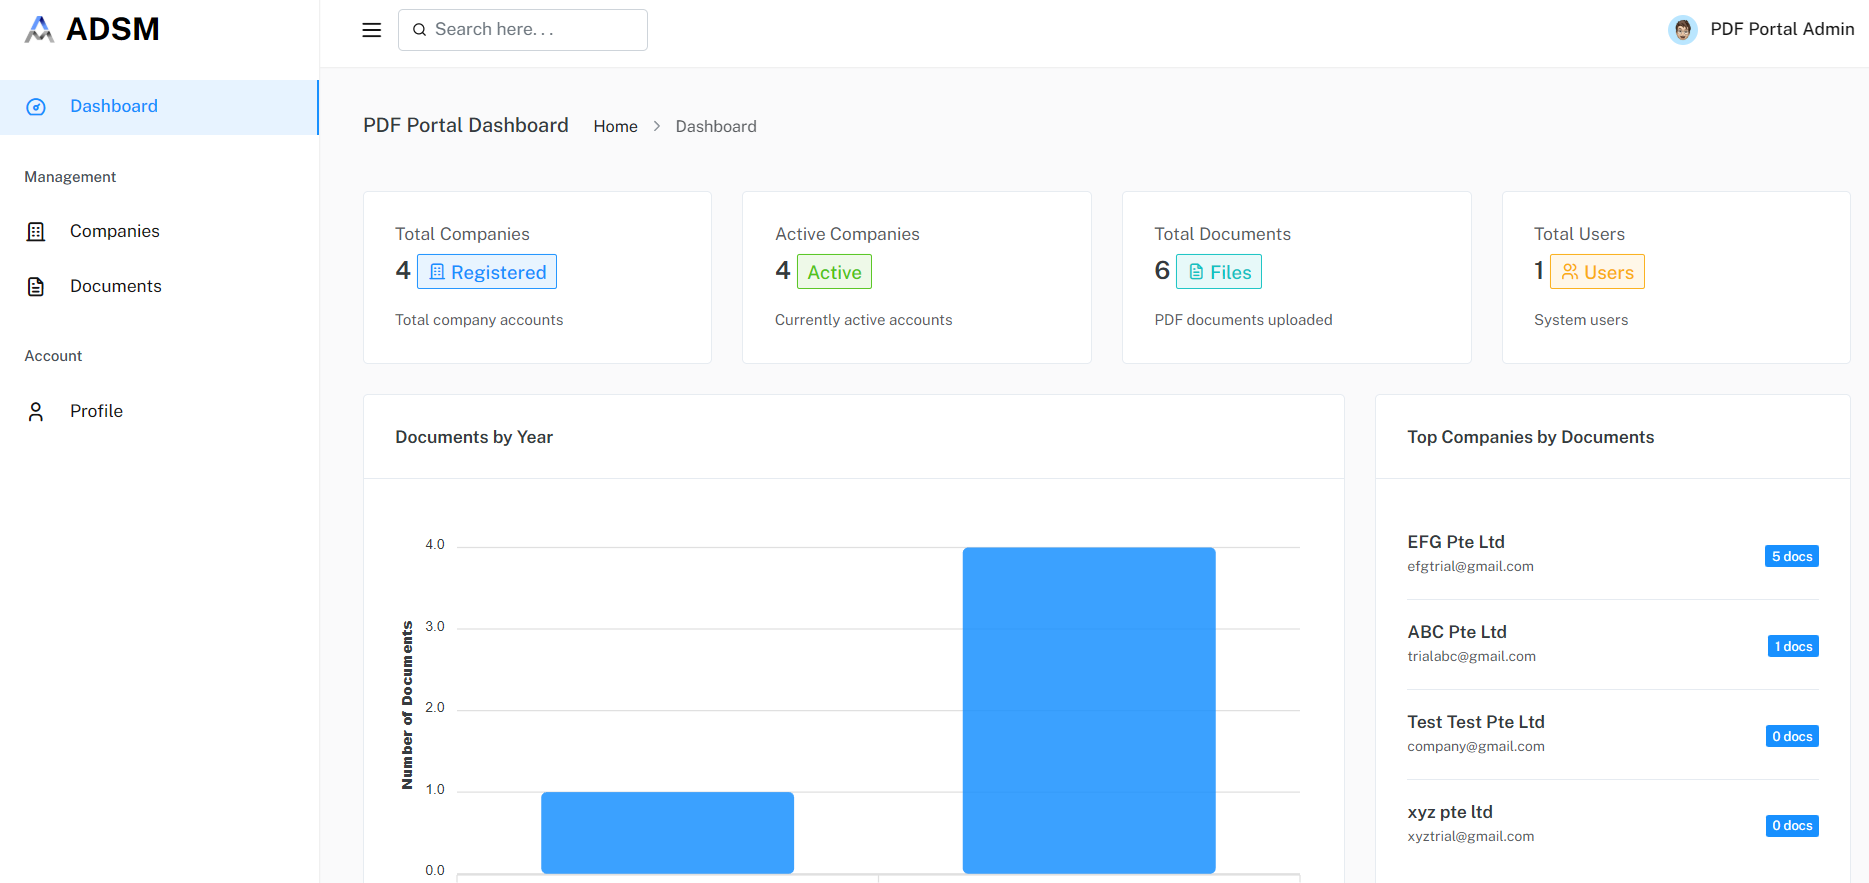Click the Documents file icon in sidebar
The image size is (1869, 883).
pyautogui.click(x=36, y=287)
